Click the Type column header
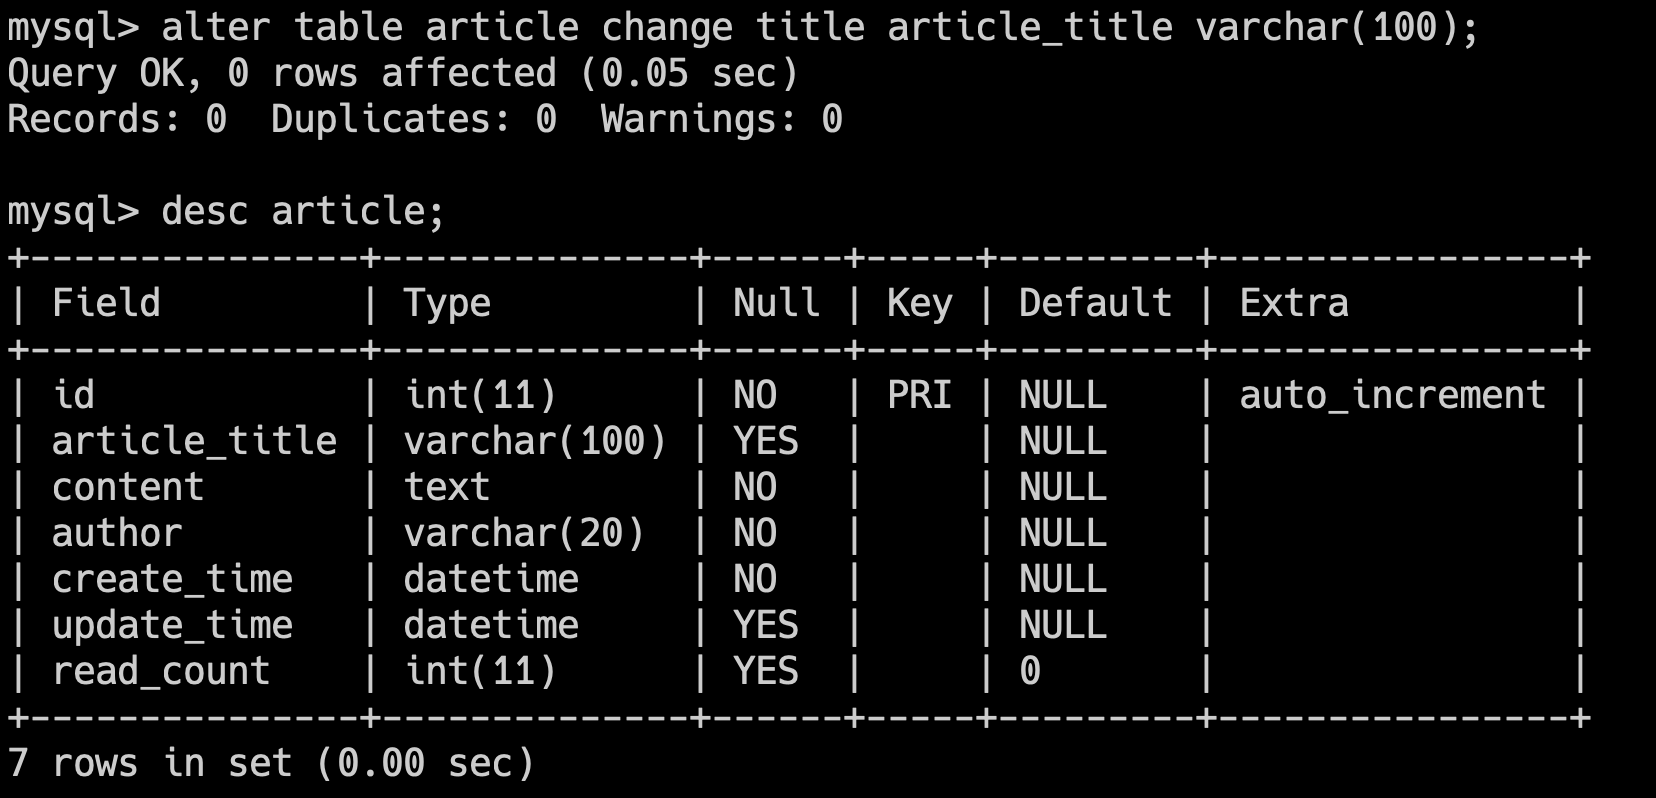 coord(447,303)
